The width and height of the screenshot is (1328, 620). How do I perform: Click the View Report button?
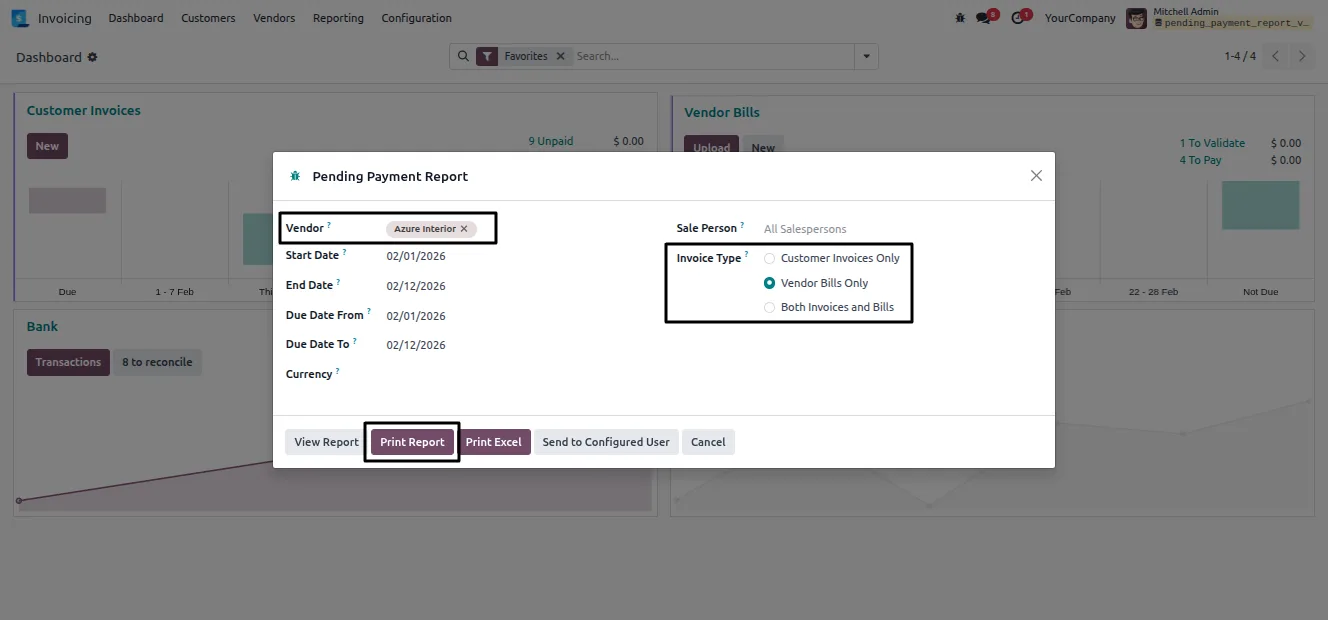pyautogui.click(x=326, y=442)
